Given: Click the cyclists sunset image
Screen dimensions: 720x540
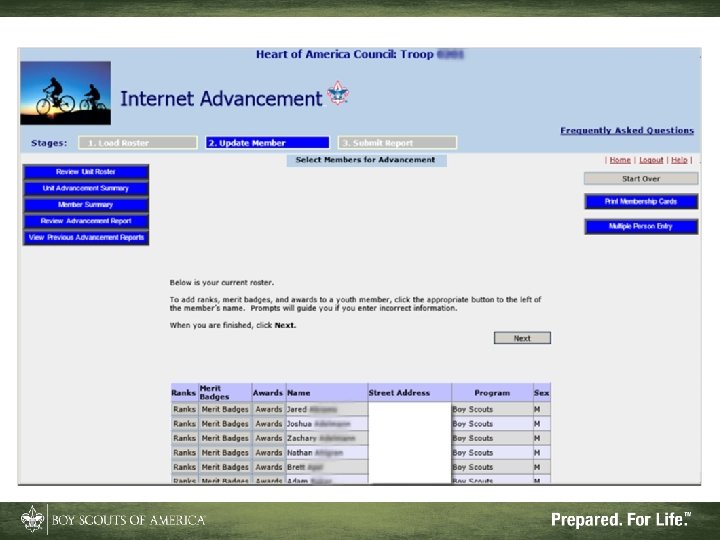Looking at the screenshot, I should pyautogui.click(x=65, y=93).
